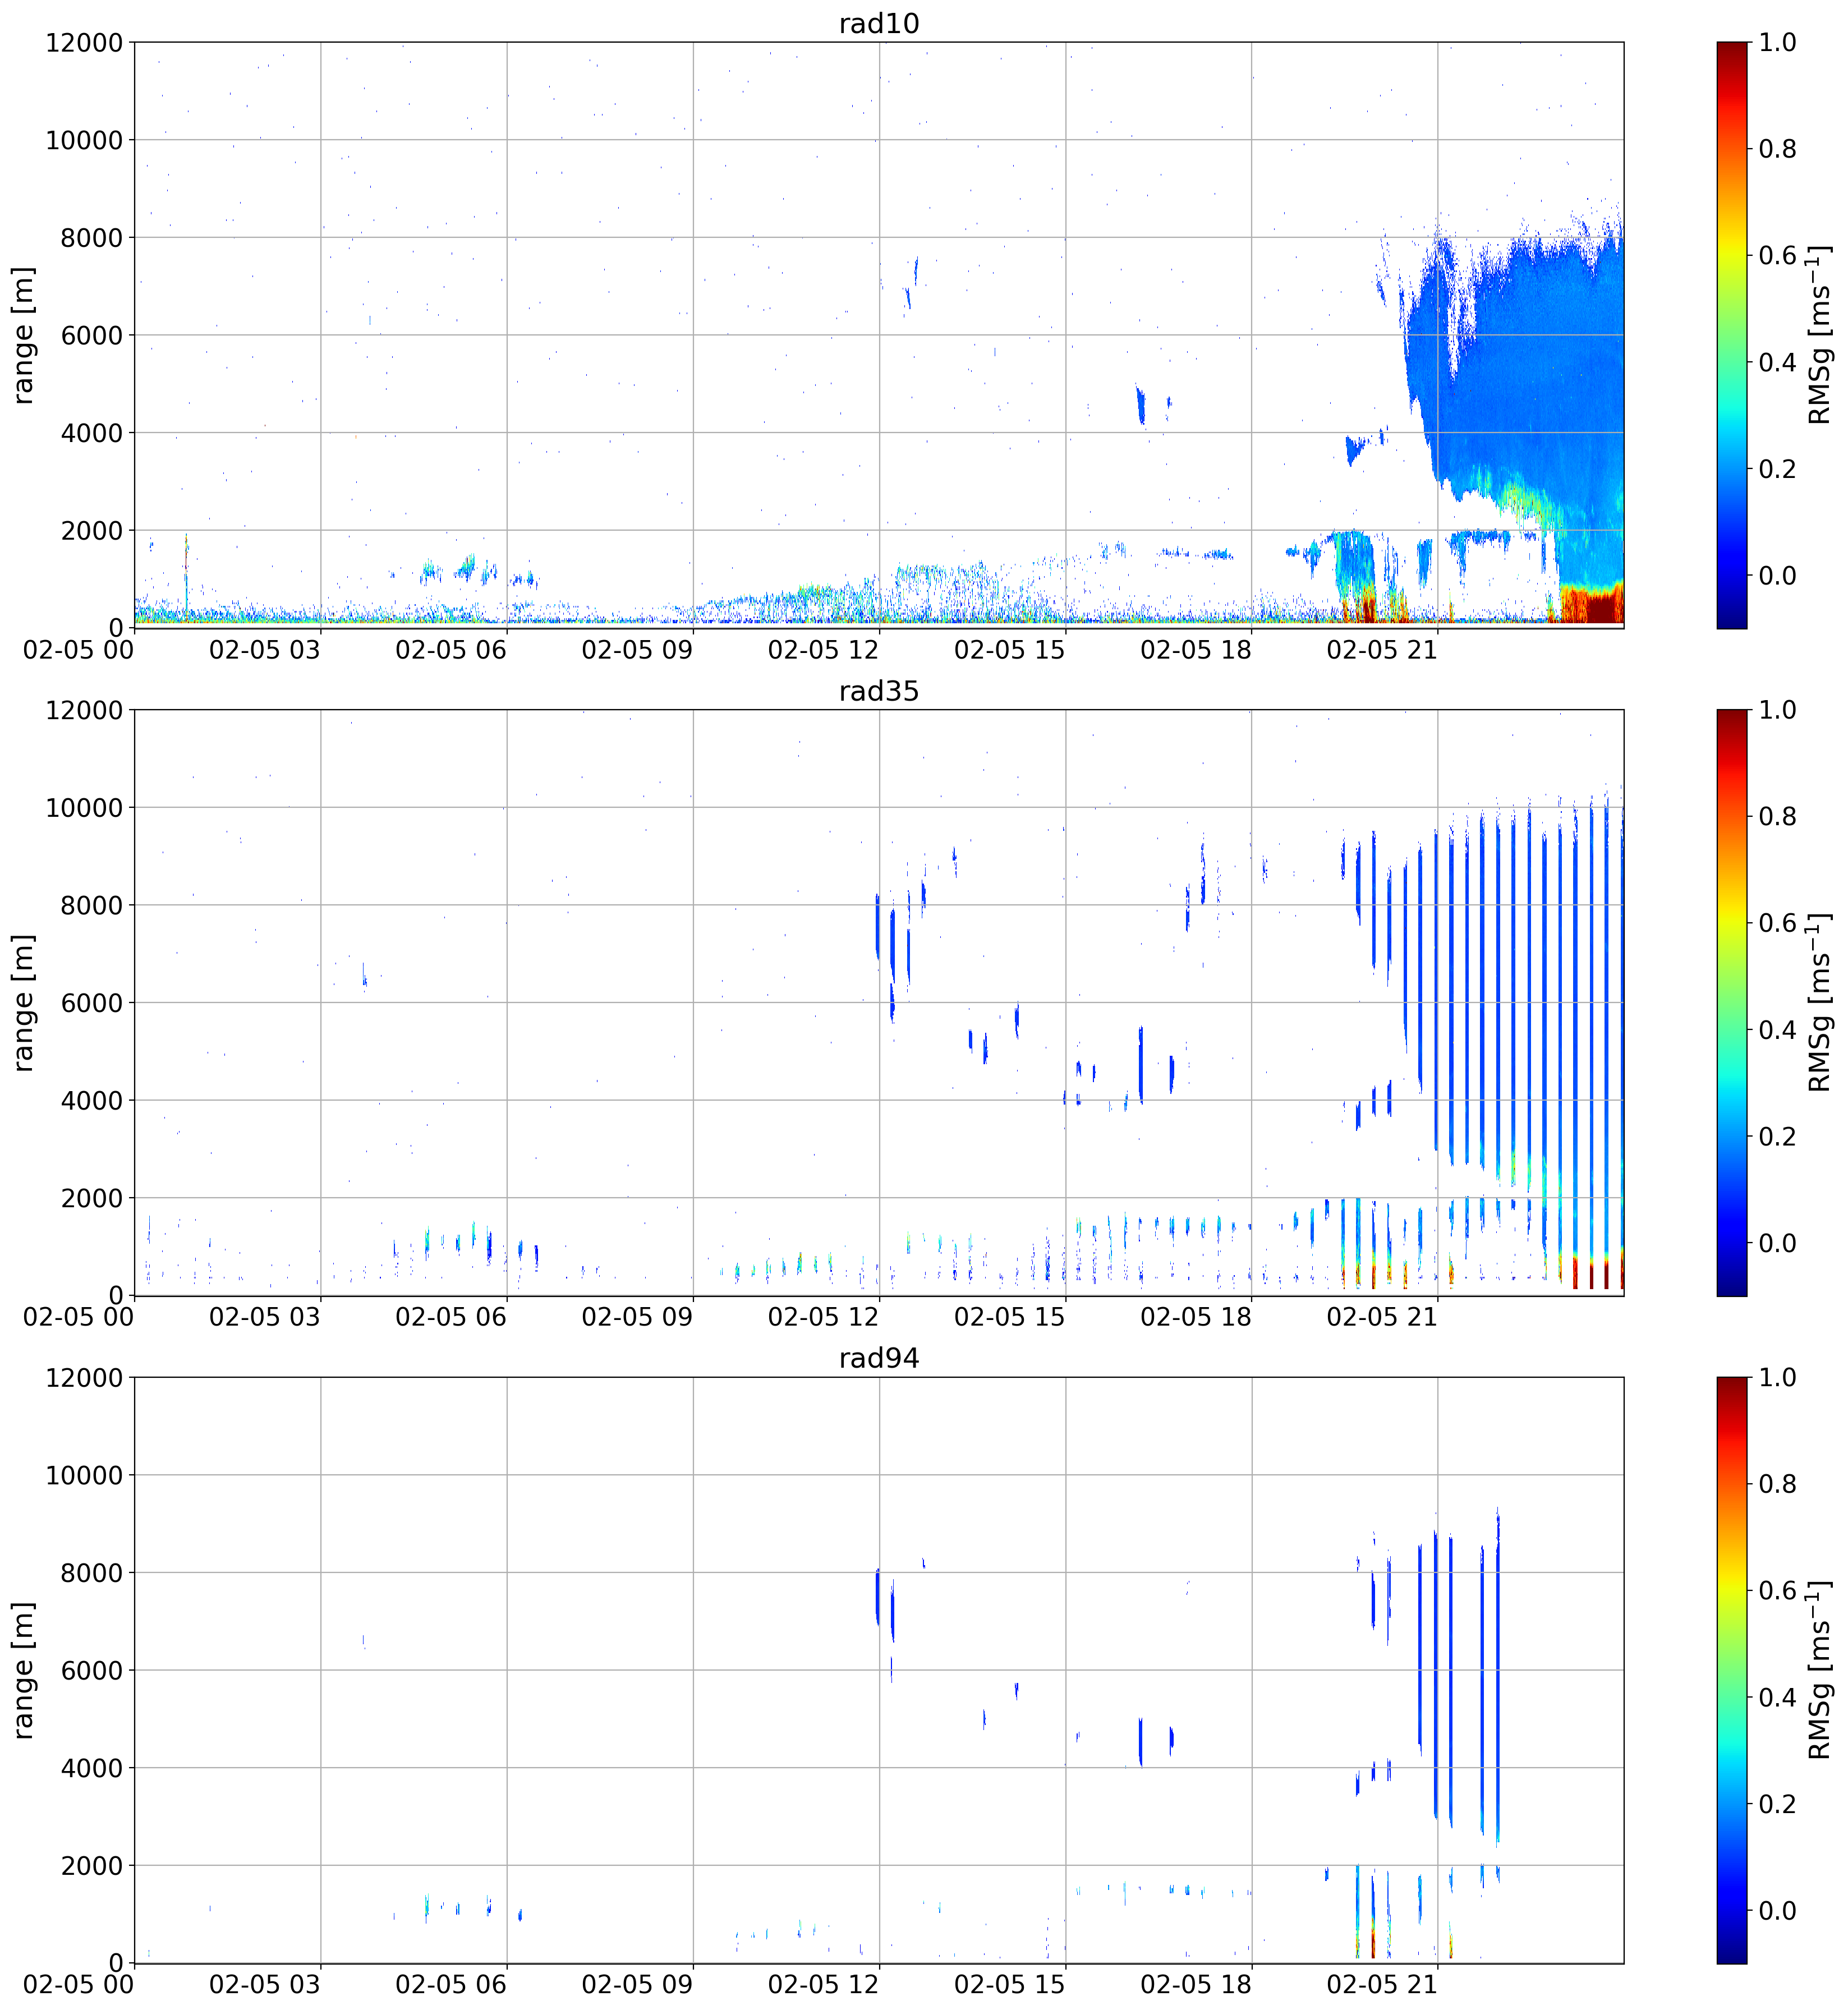This screenshot has width=1848, height=2010.
Task: Click the rad10 colorbar gradient
Action: 1732,335
